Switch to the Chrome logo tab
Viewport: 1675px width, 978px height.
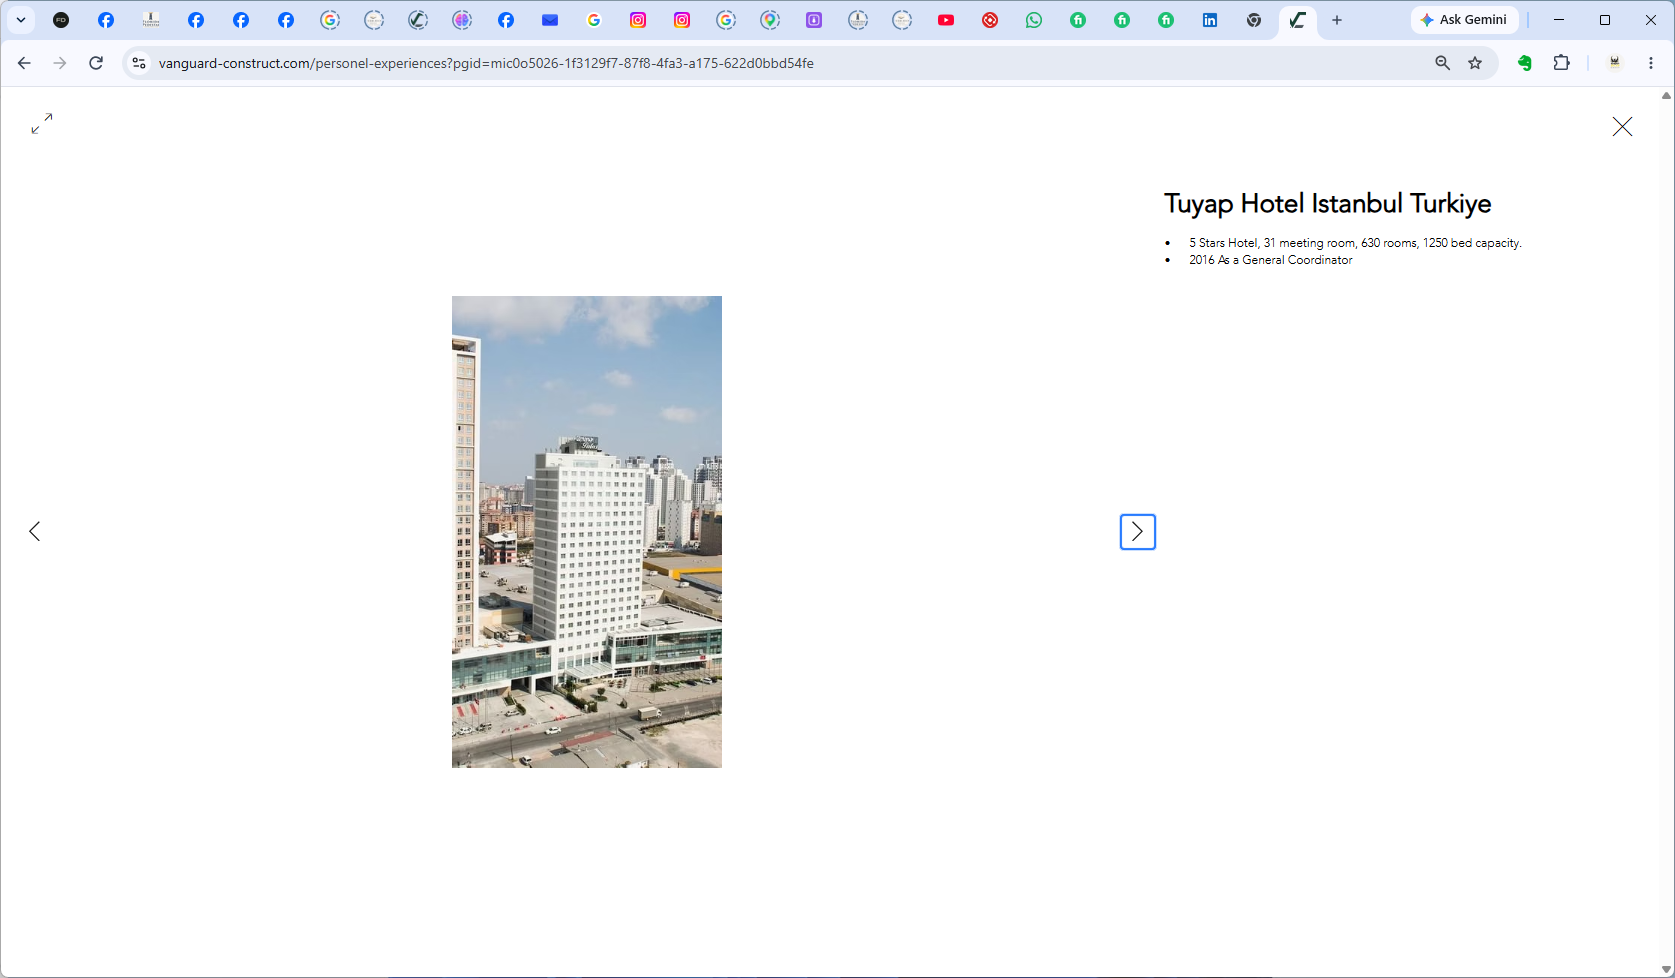tap(1254, 20)
